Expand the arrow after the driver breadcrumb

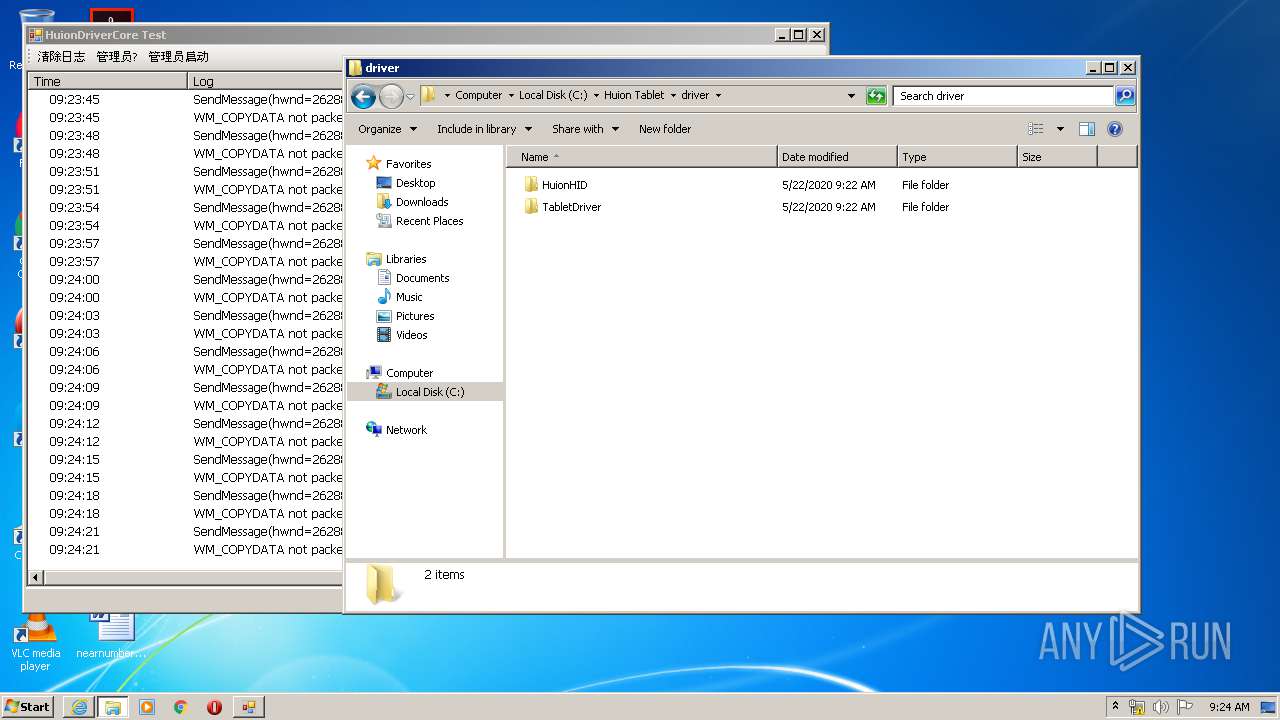coord(718,96)
